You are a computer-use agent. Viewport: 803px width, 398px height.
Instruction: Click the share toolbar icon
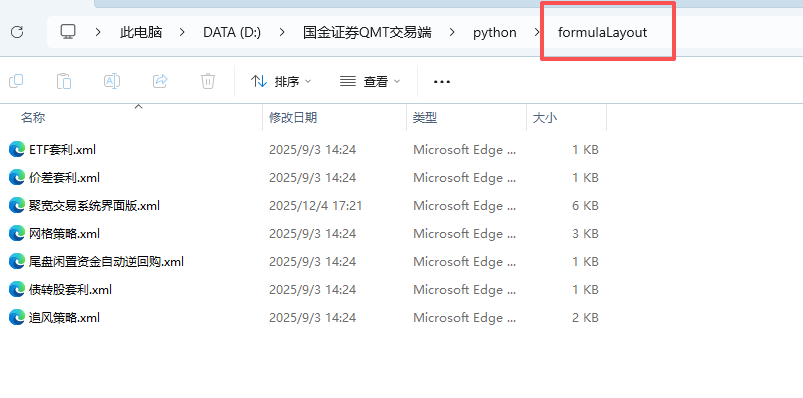click(160, 81)
